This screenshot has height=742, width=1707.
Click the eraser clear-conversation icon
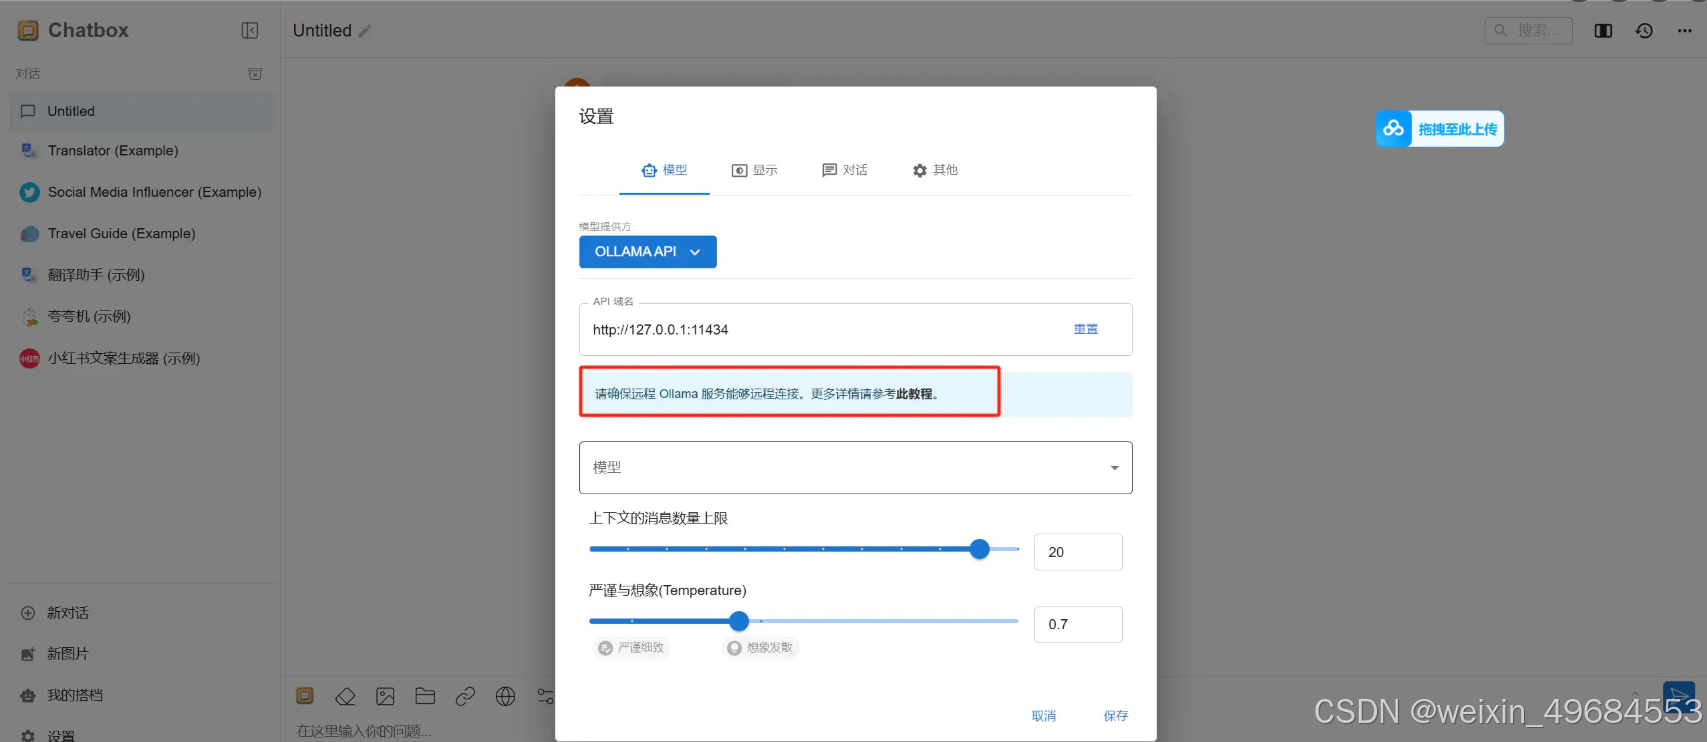345,696
